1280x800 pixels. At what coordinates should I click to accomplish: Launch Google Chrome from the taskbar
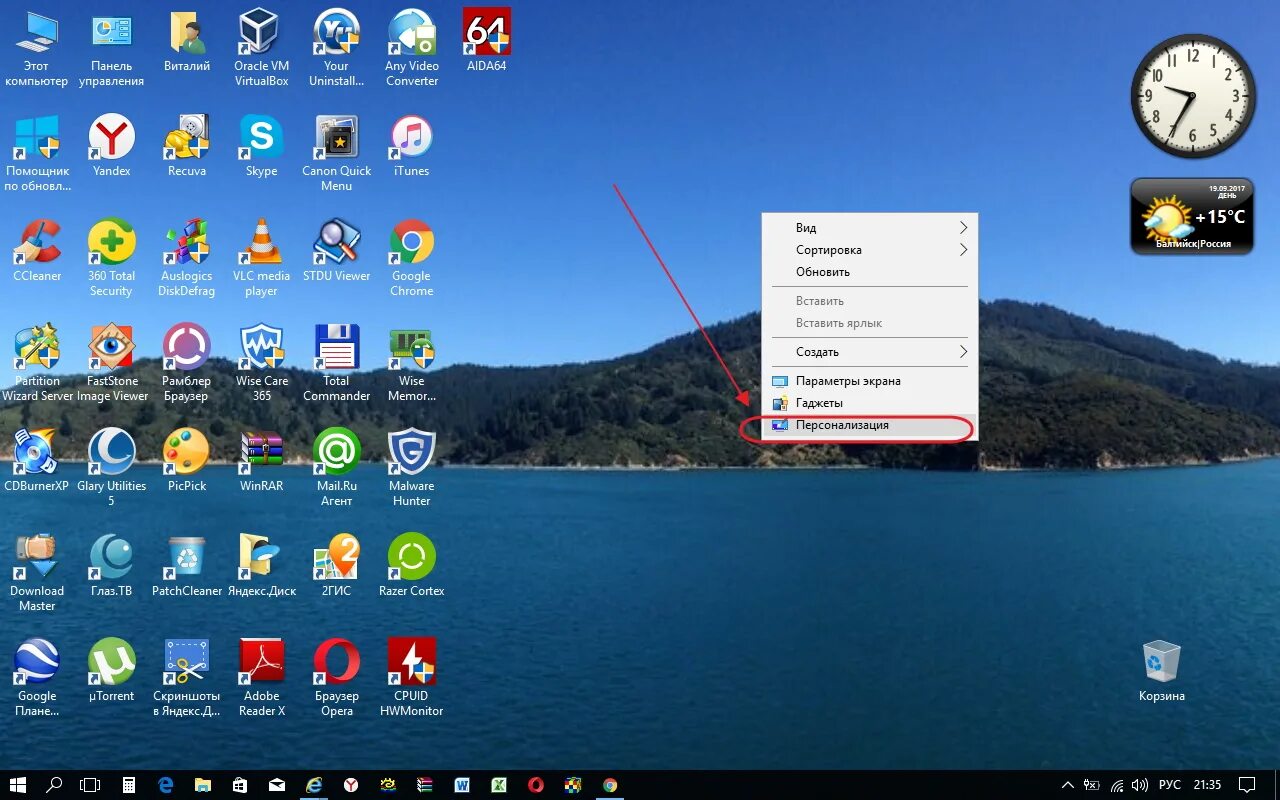tap(610, 786)
